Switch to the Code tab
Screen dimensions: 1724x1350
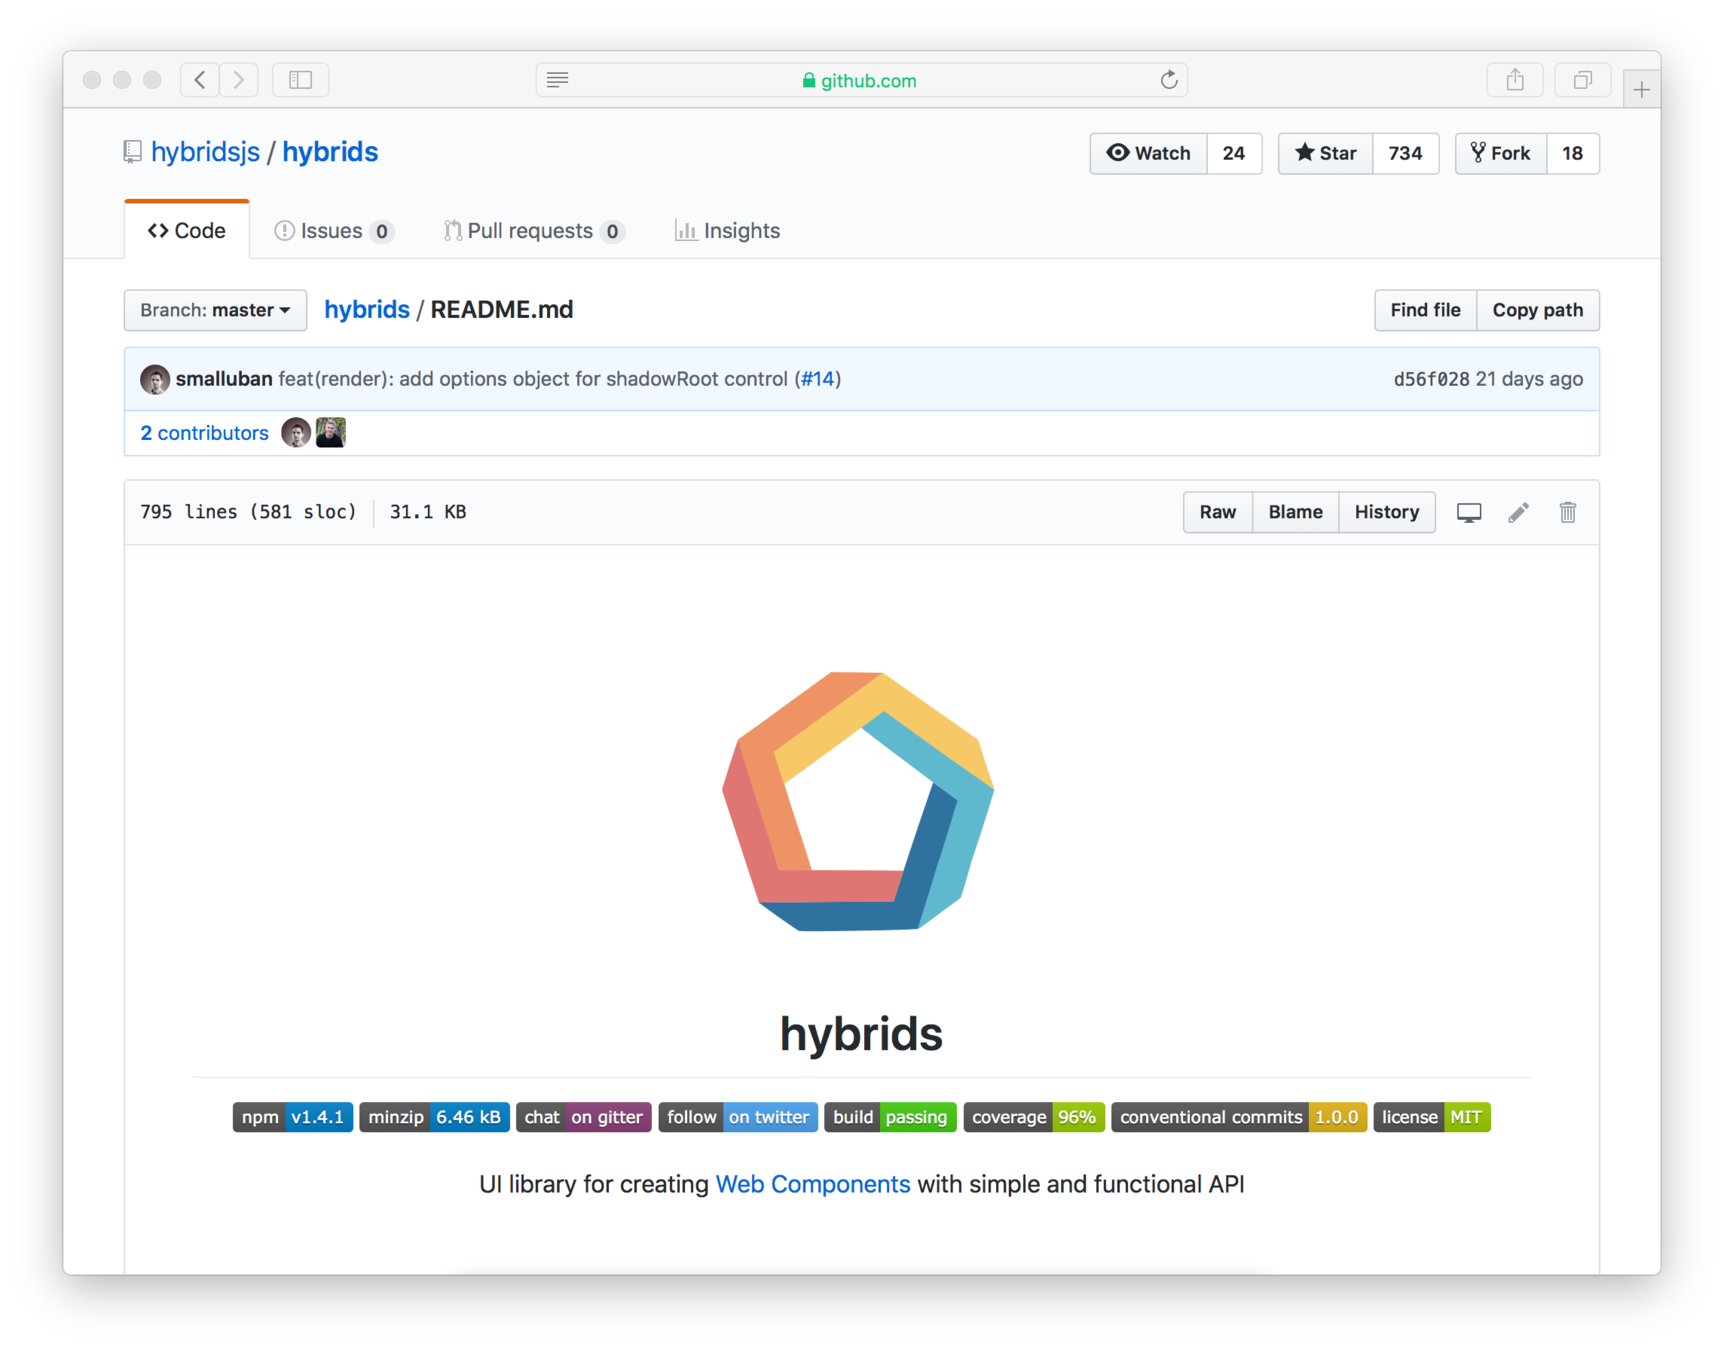pyautogui.click(x=187, y=231)
